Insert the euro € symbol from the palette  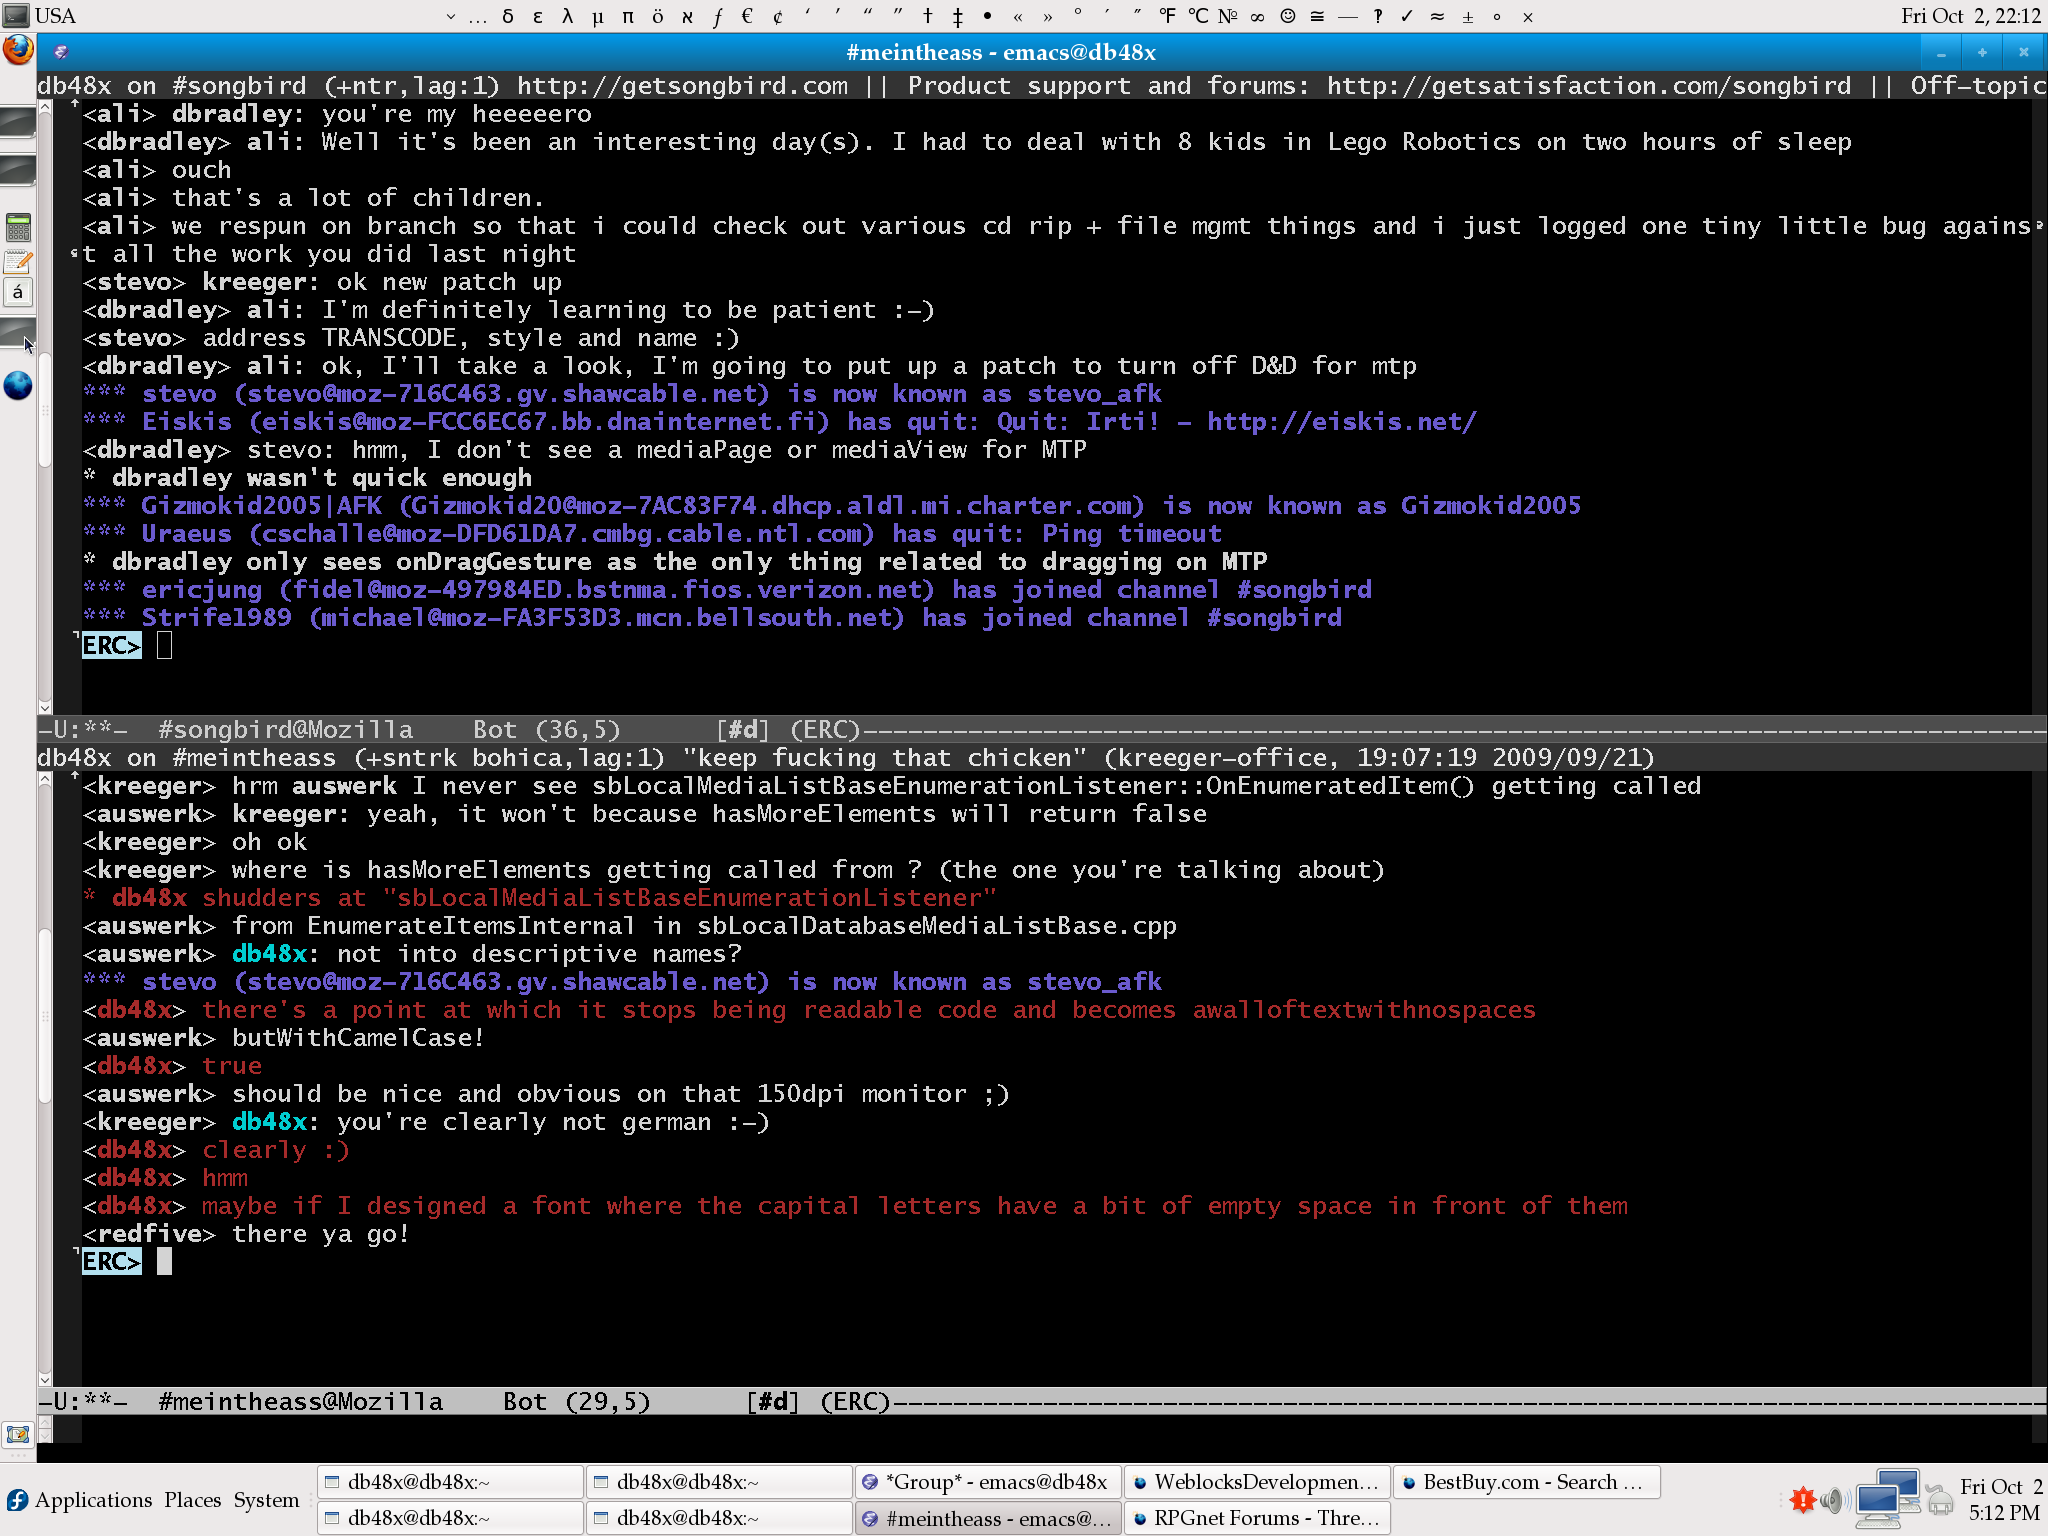747,16
